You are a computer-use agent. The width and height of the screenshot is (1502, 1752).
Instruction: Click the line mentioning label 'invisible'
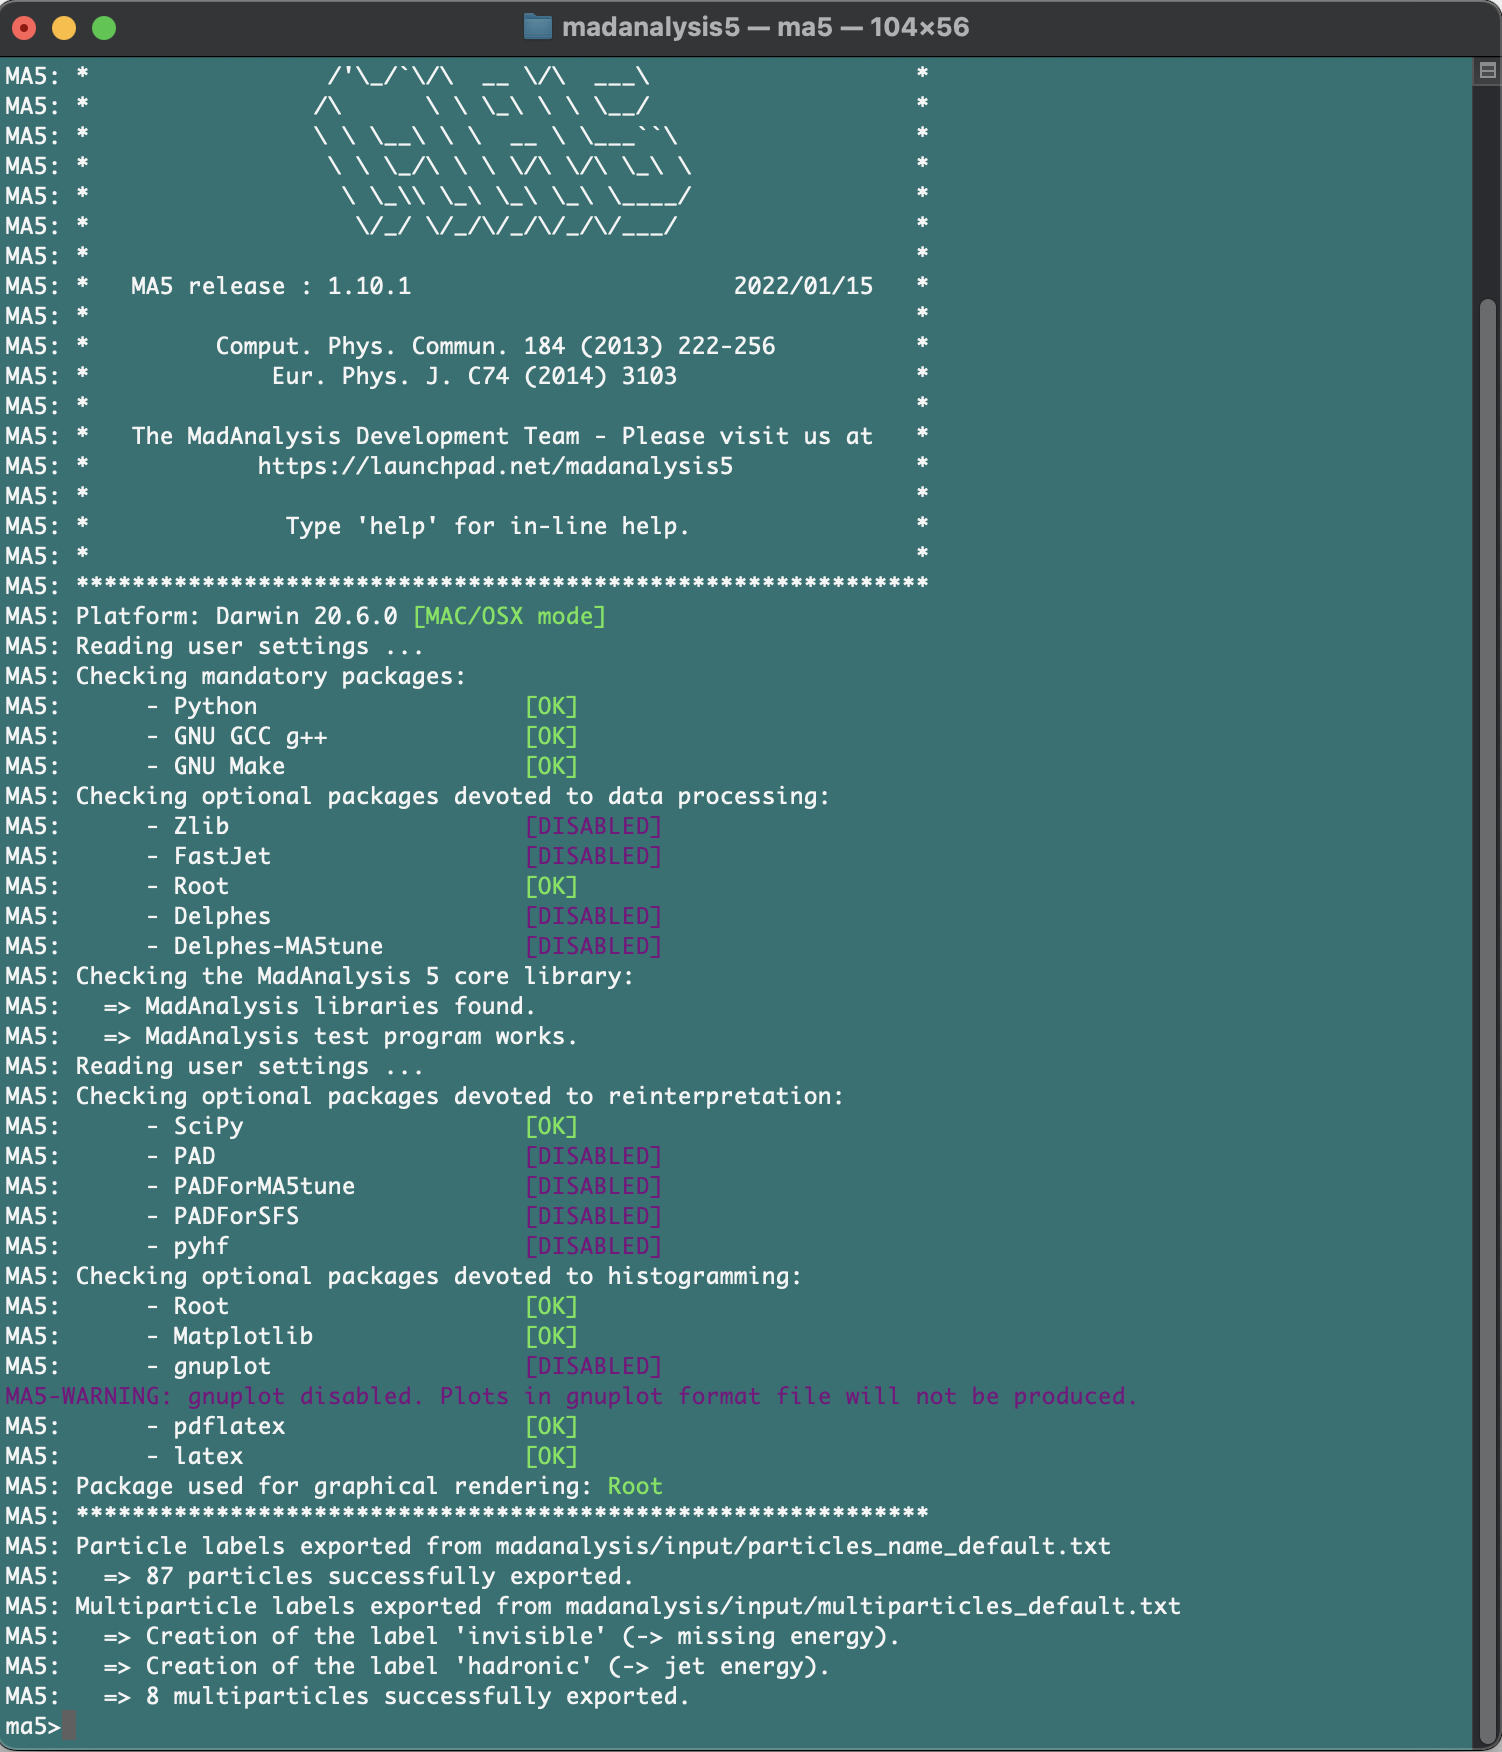(501, 1636)
